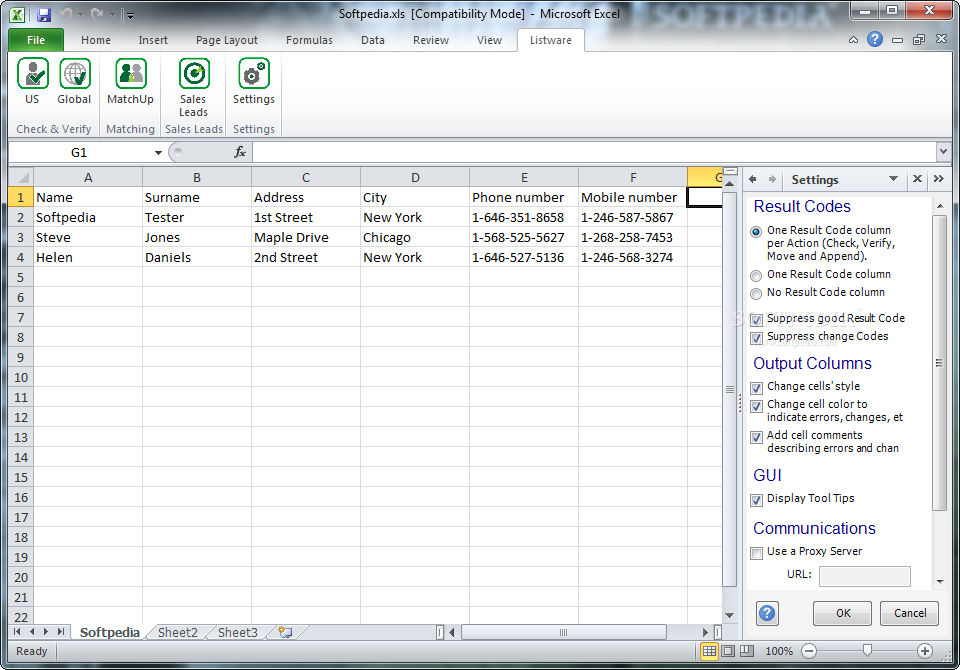960x670 pixels.
Task: Click zoom out minus button
Action: [x=809, y=651]
